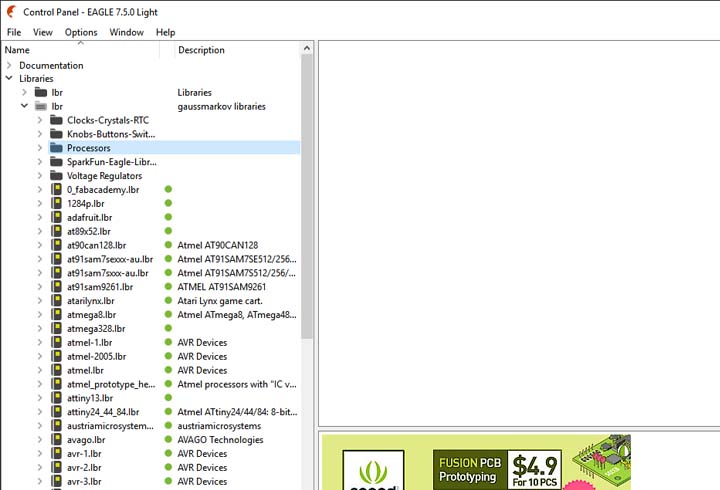
Task: Open the Window menu
Action: [126, 32]
